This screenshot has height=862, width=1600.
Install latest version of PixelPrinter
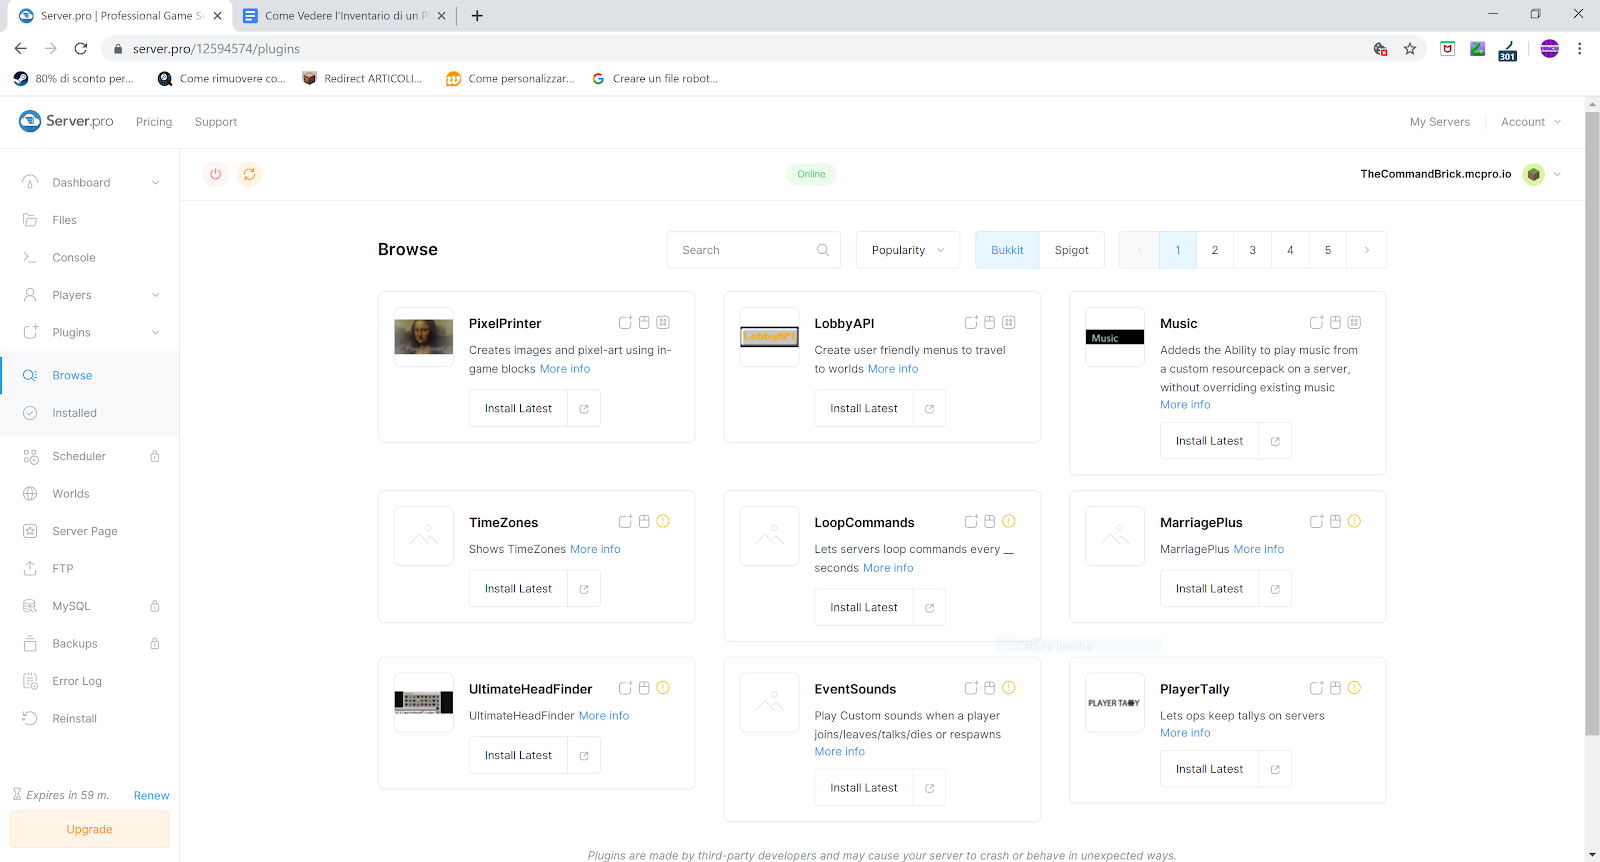[518, 409]
